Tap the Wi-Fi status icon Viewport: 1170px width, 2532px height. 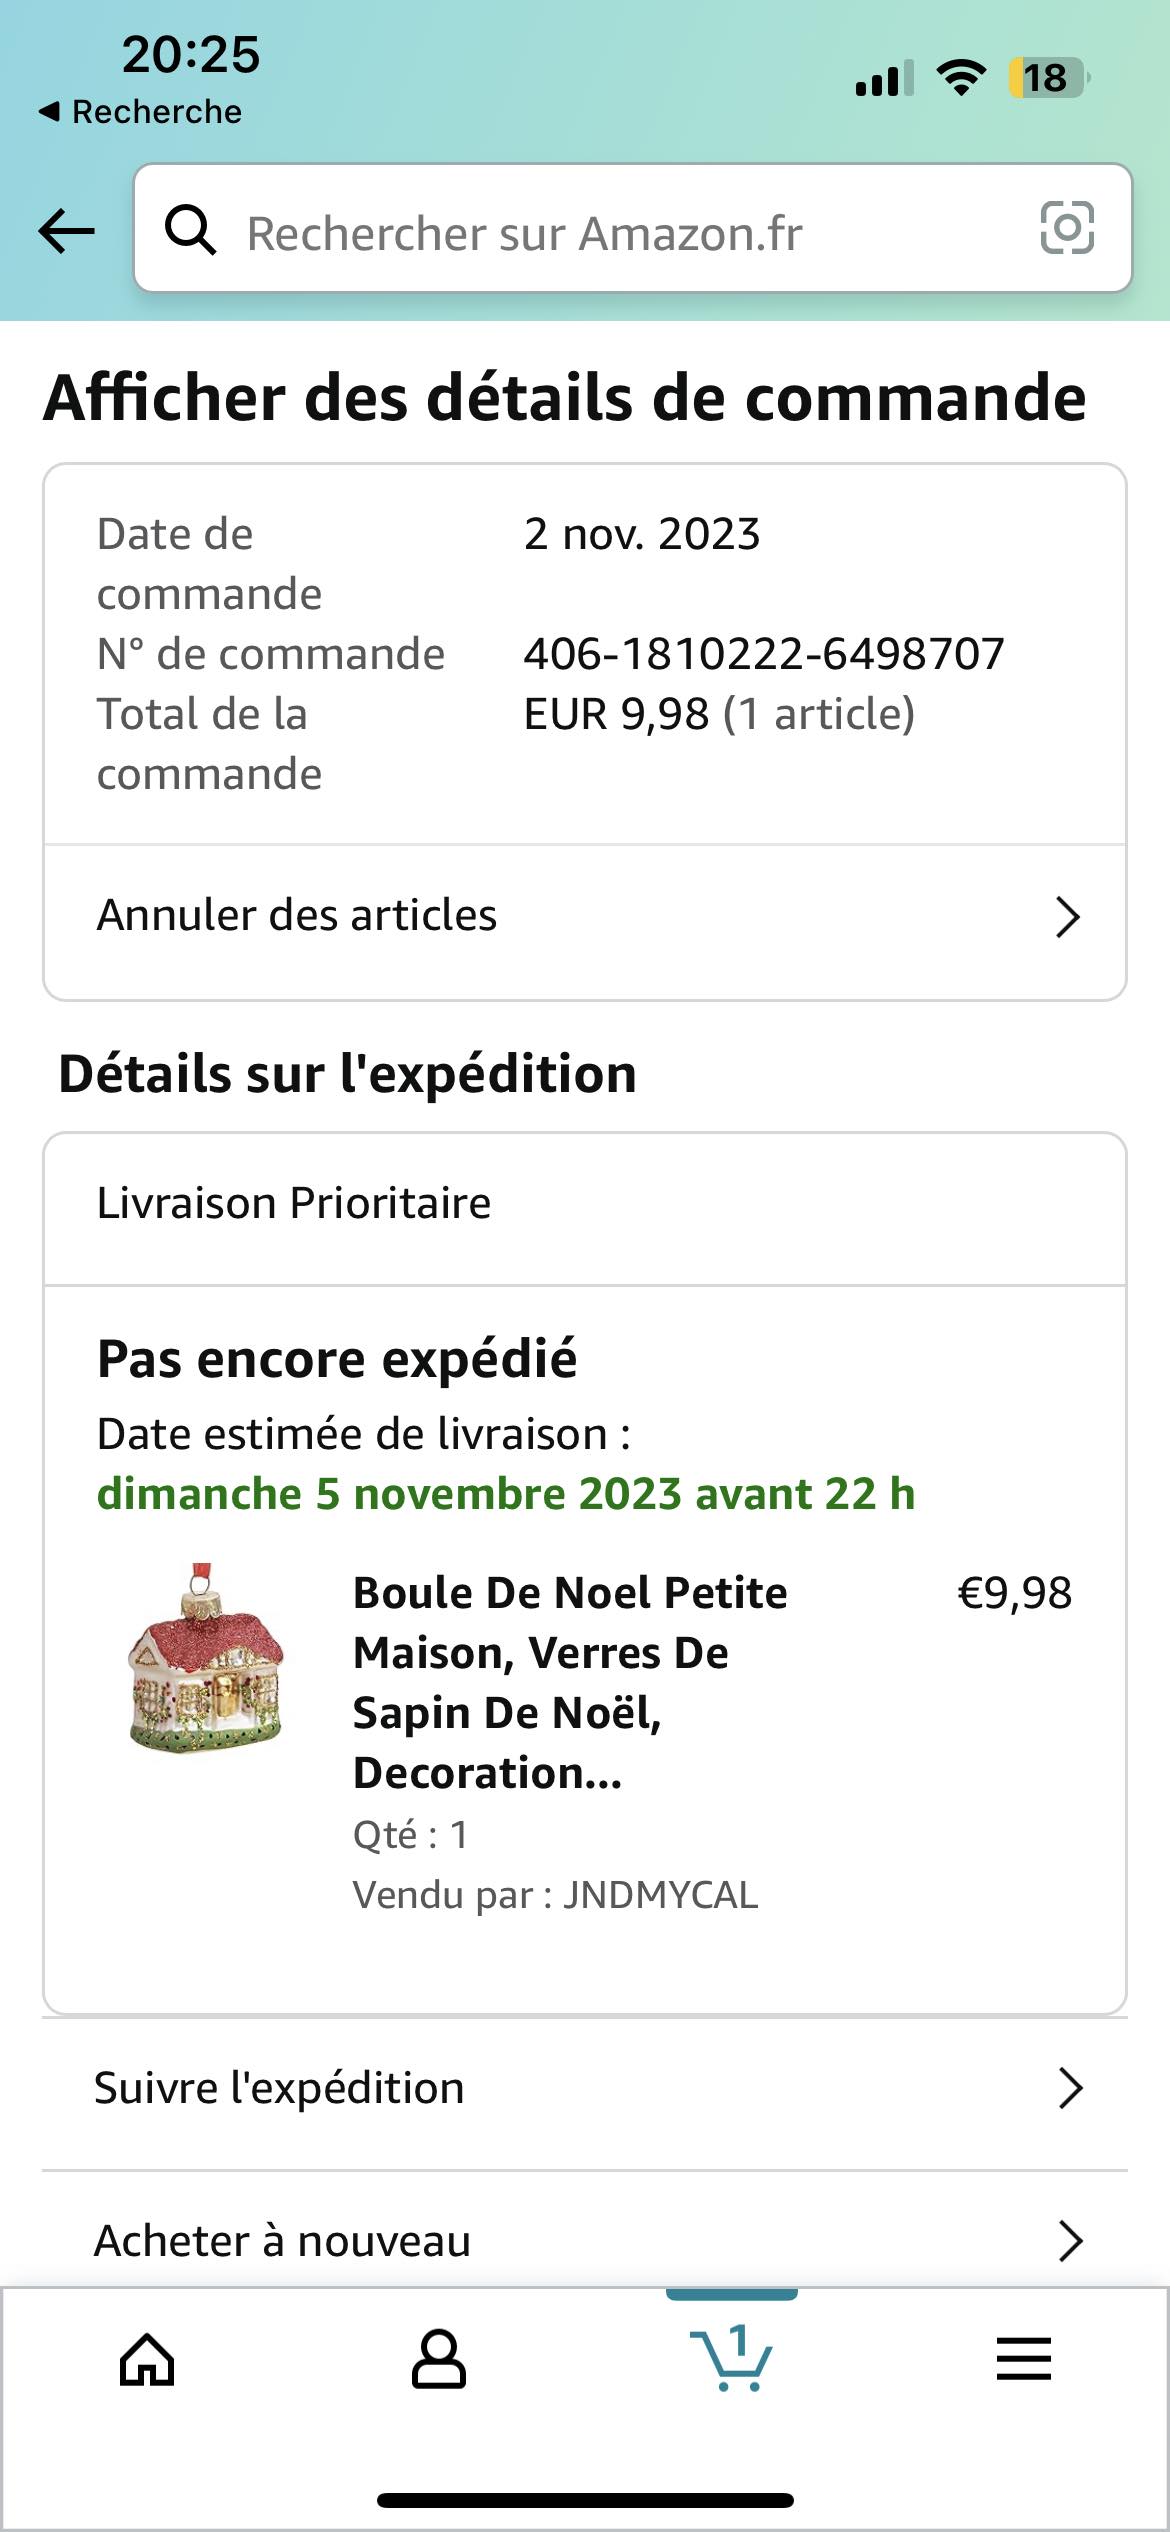[961, 77]
